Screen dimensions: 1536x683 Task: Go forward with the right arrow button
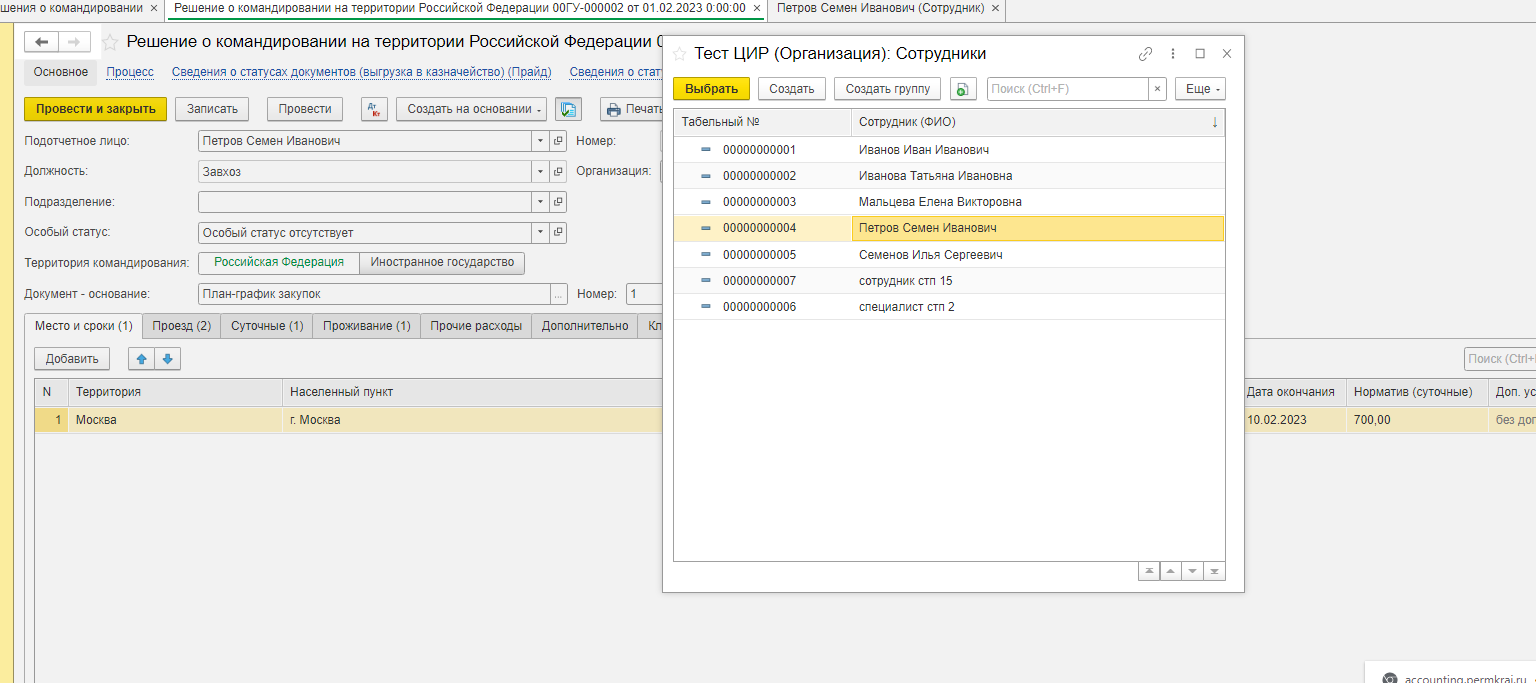pyautogui.click(x=74, y=42)
